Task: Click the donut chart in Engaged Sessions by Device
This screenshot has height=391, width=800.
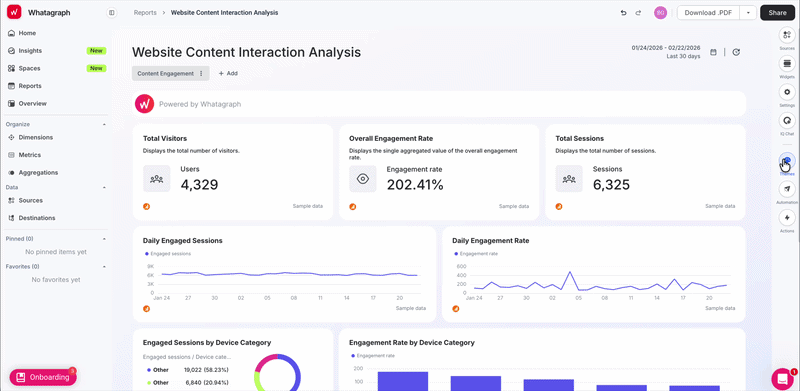Action: coord(277,373)
